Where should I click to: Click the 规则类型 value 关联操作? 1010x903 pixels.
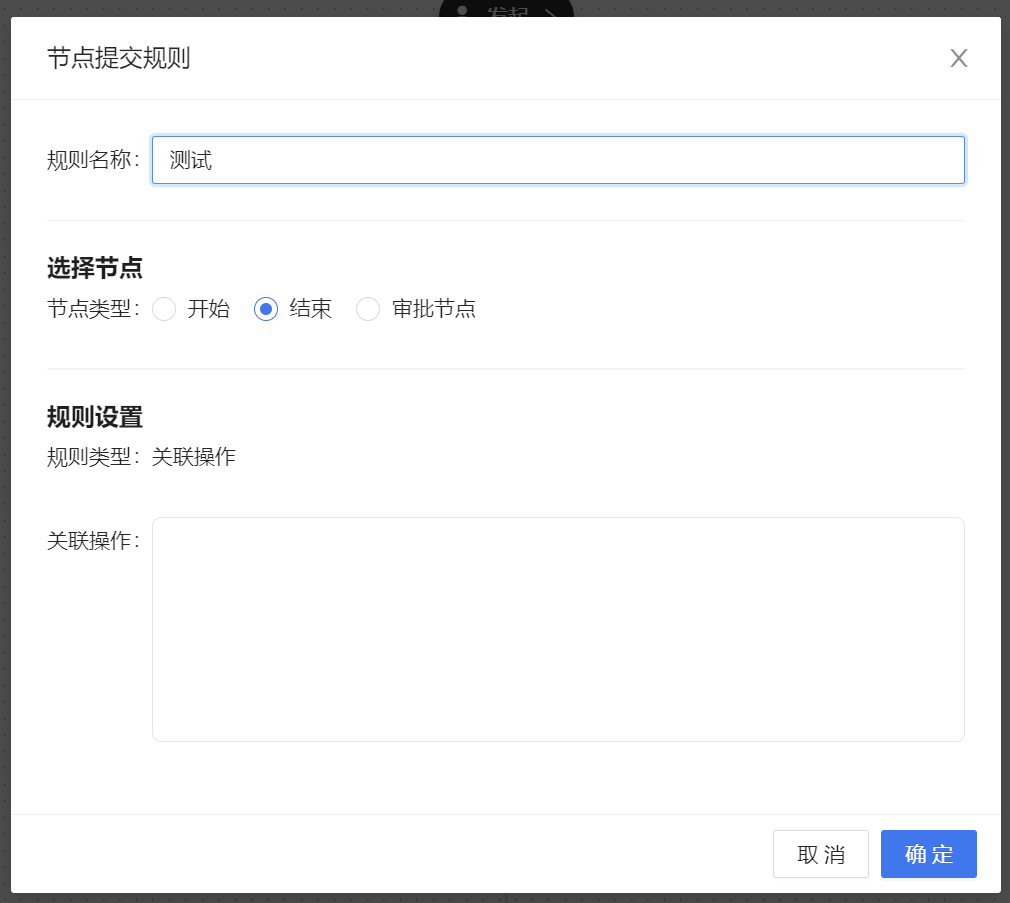pyautogui.click(x=194, y=457)
